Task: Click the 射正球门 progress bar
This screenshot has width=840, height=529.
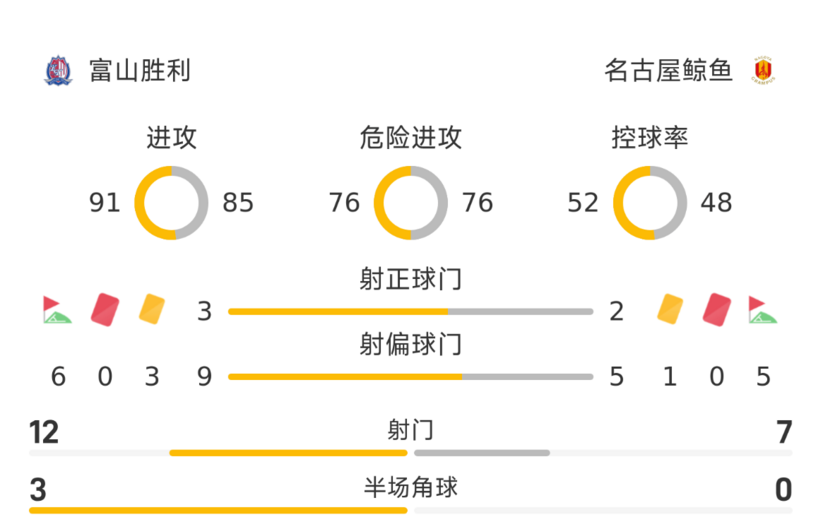Action: (x=411, y=312)
